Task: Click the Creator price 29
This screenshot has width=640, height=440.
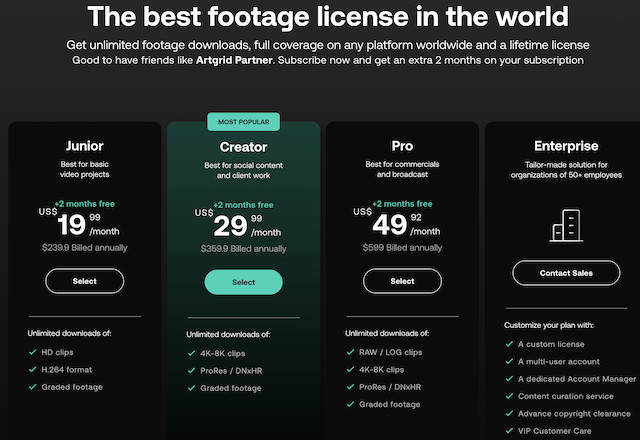Action: (x=231, y=226)
